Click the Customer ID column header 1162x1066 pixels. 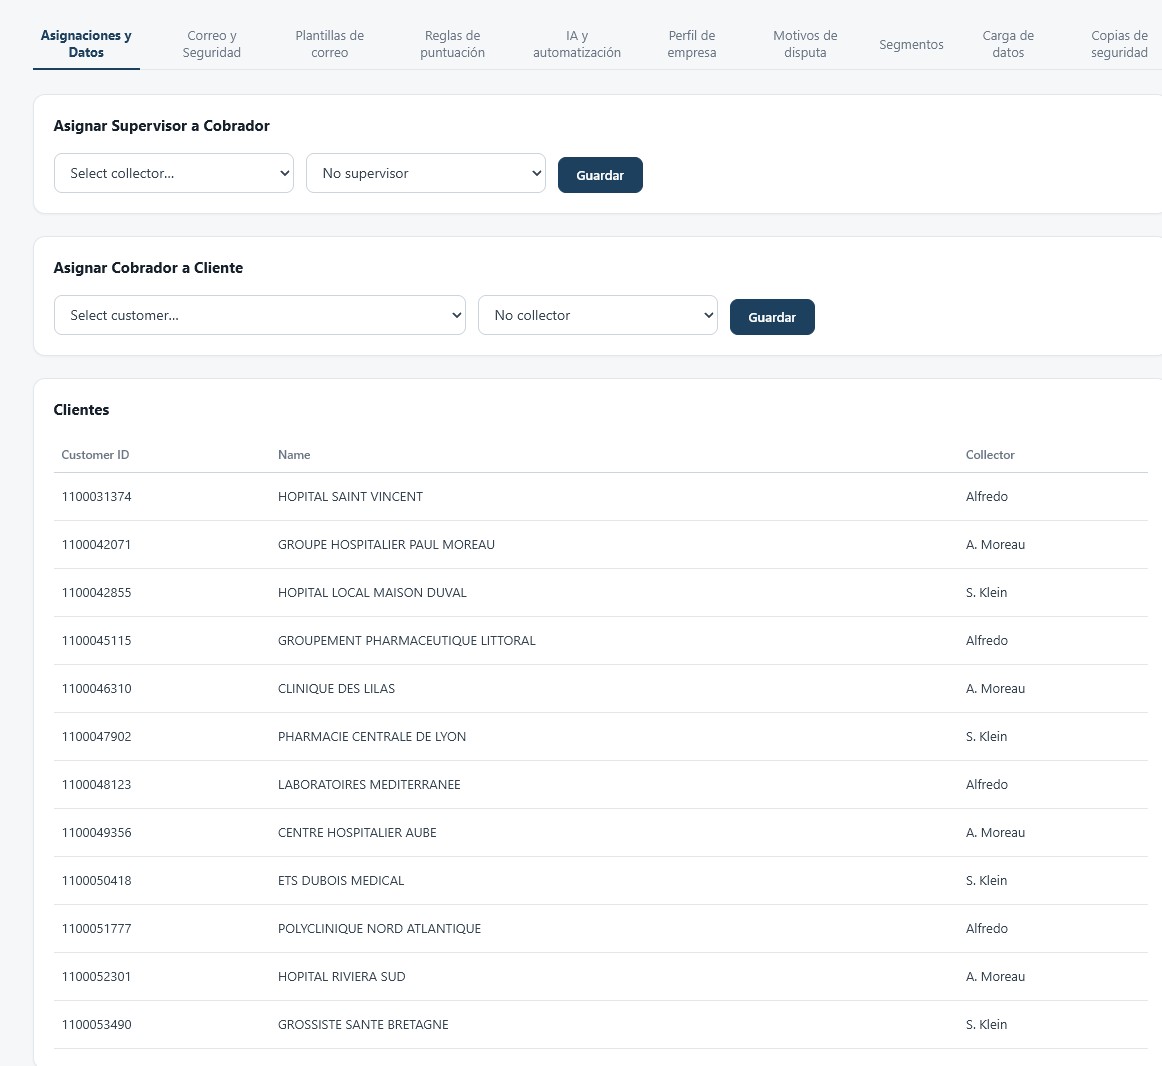point(95,454)
